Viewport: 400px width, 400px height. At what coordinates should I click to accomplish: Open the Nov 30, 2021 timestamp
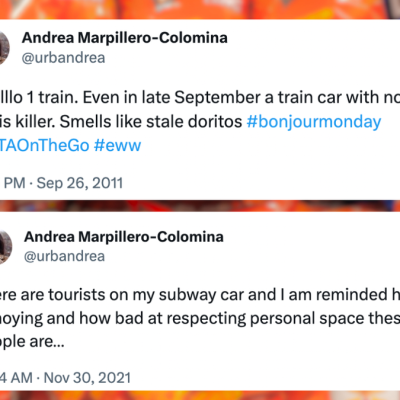tap(87, 378)
